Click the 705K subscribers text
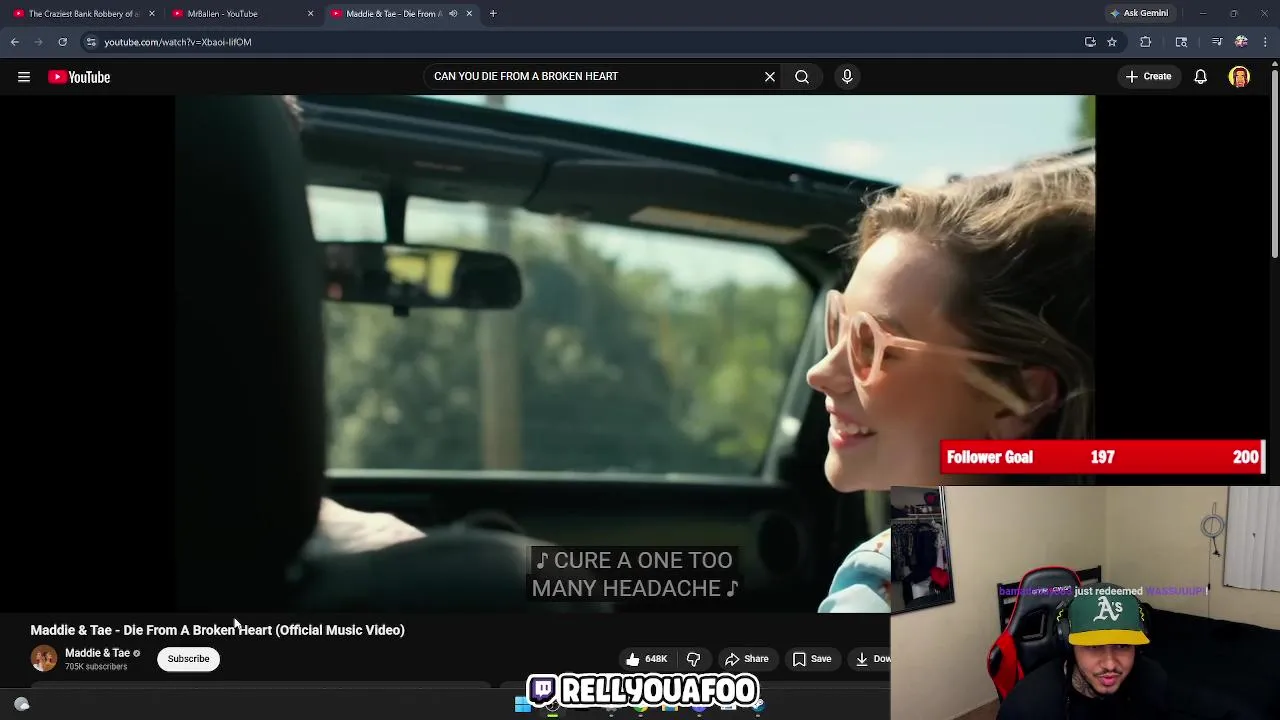 [x=96, y=667]
